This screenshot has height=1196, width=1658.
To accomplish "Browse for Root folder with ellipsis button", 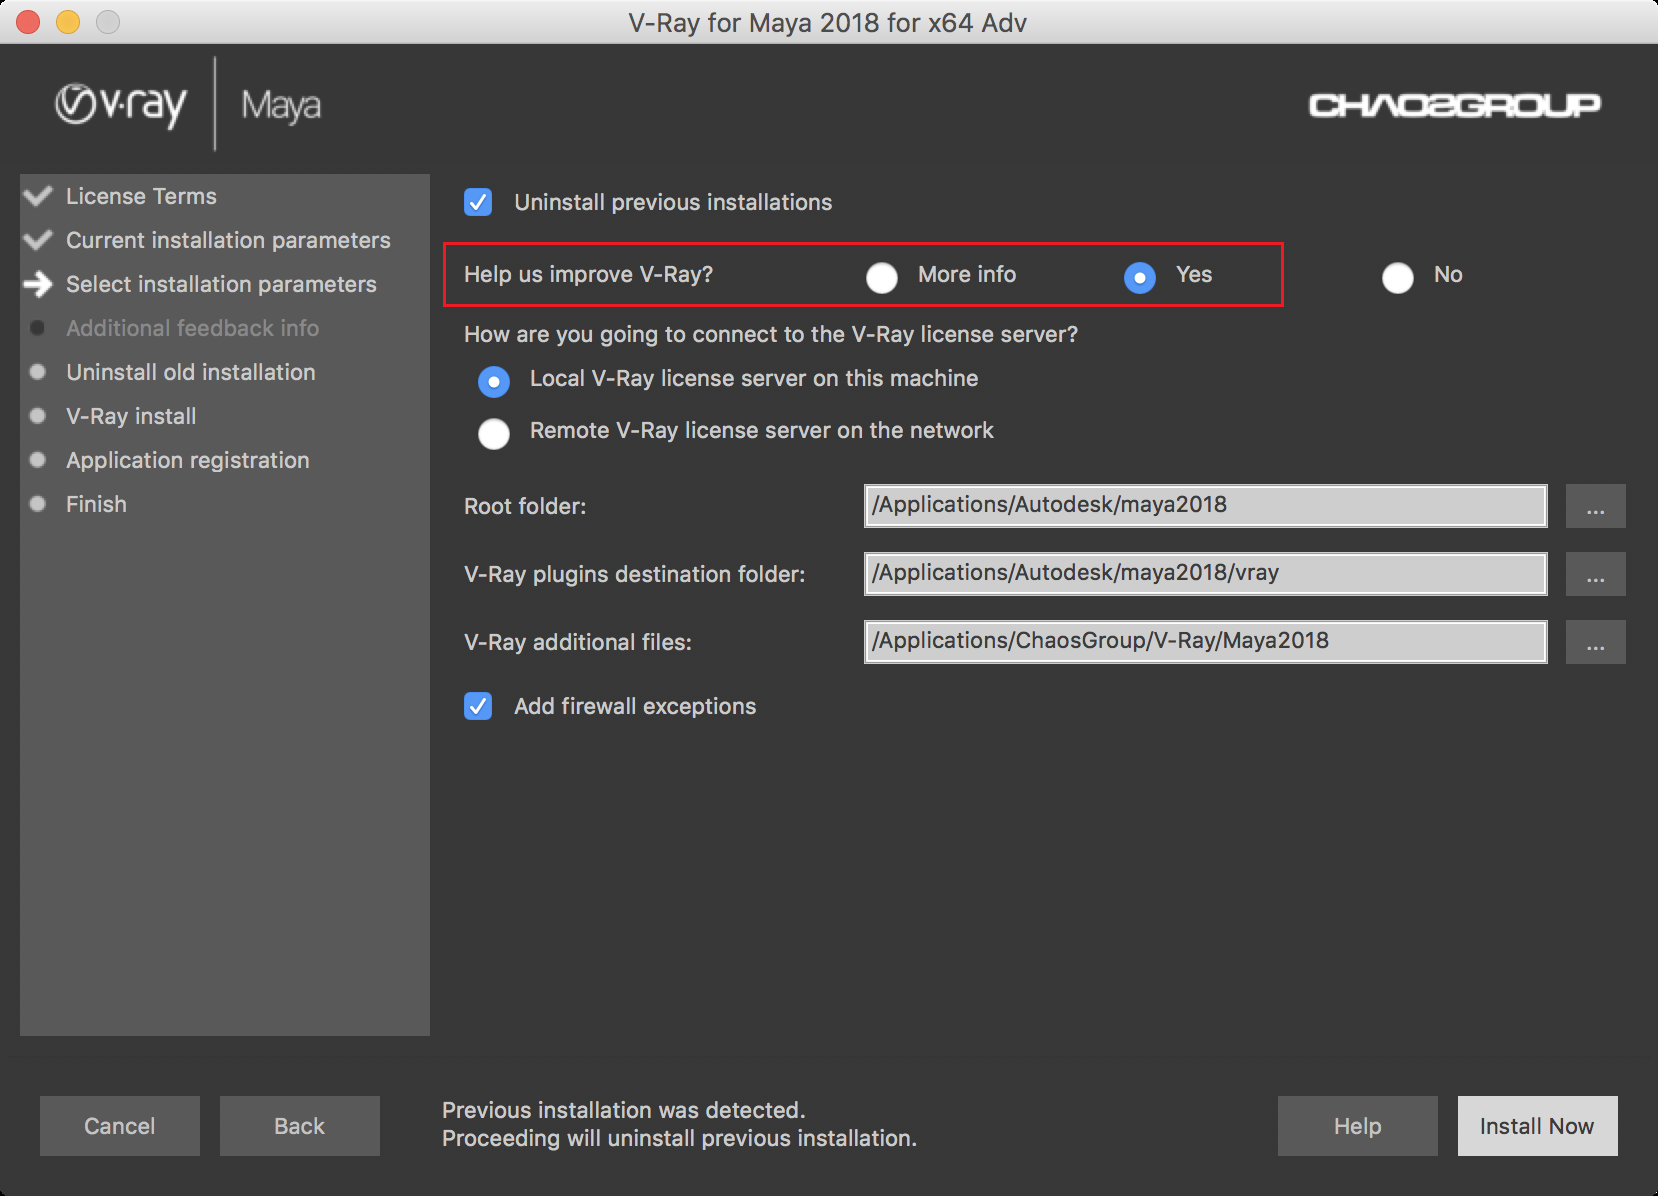I will 1596,506.
